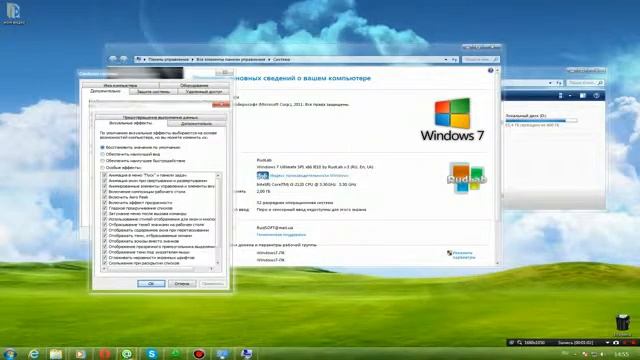Screen dimensions: 640x360
Task: Click 'Изменить параметры' link
Action: coord(464,255)
